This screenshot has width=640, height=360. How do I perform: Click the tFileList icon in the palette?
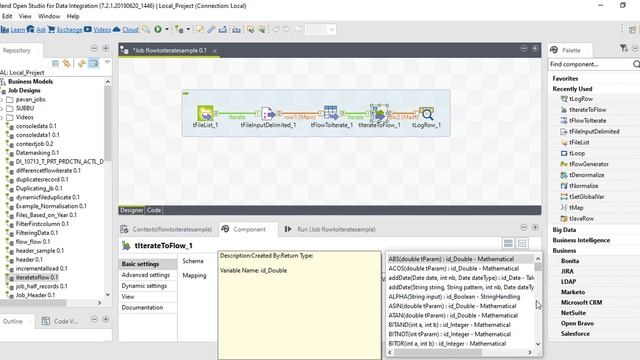tap(564, 142)
